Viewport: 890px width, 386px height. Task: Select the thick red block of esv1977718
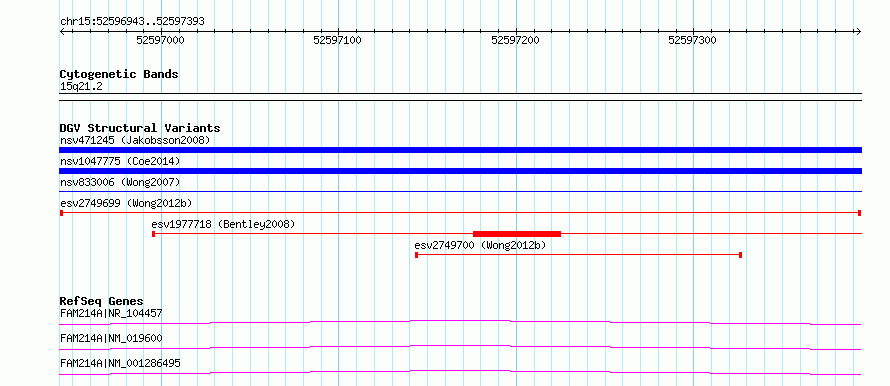517,234
